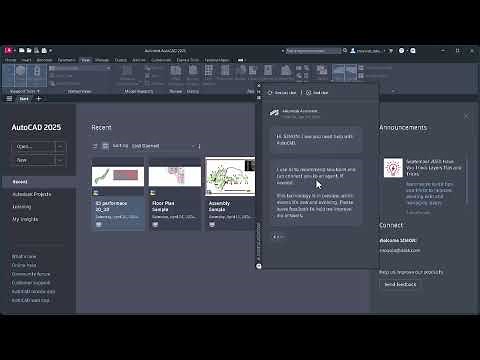This screenshot has width=480, height=360.
Task: Click the Send feedback button
Action: tap(400, 284)
